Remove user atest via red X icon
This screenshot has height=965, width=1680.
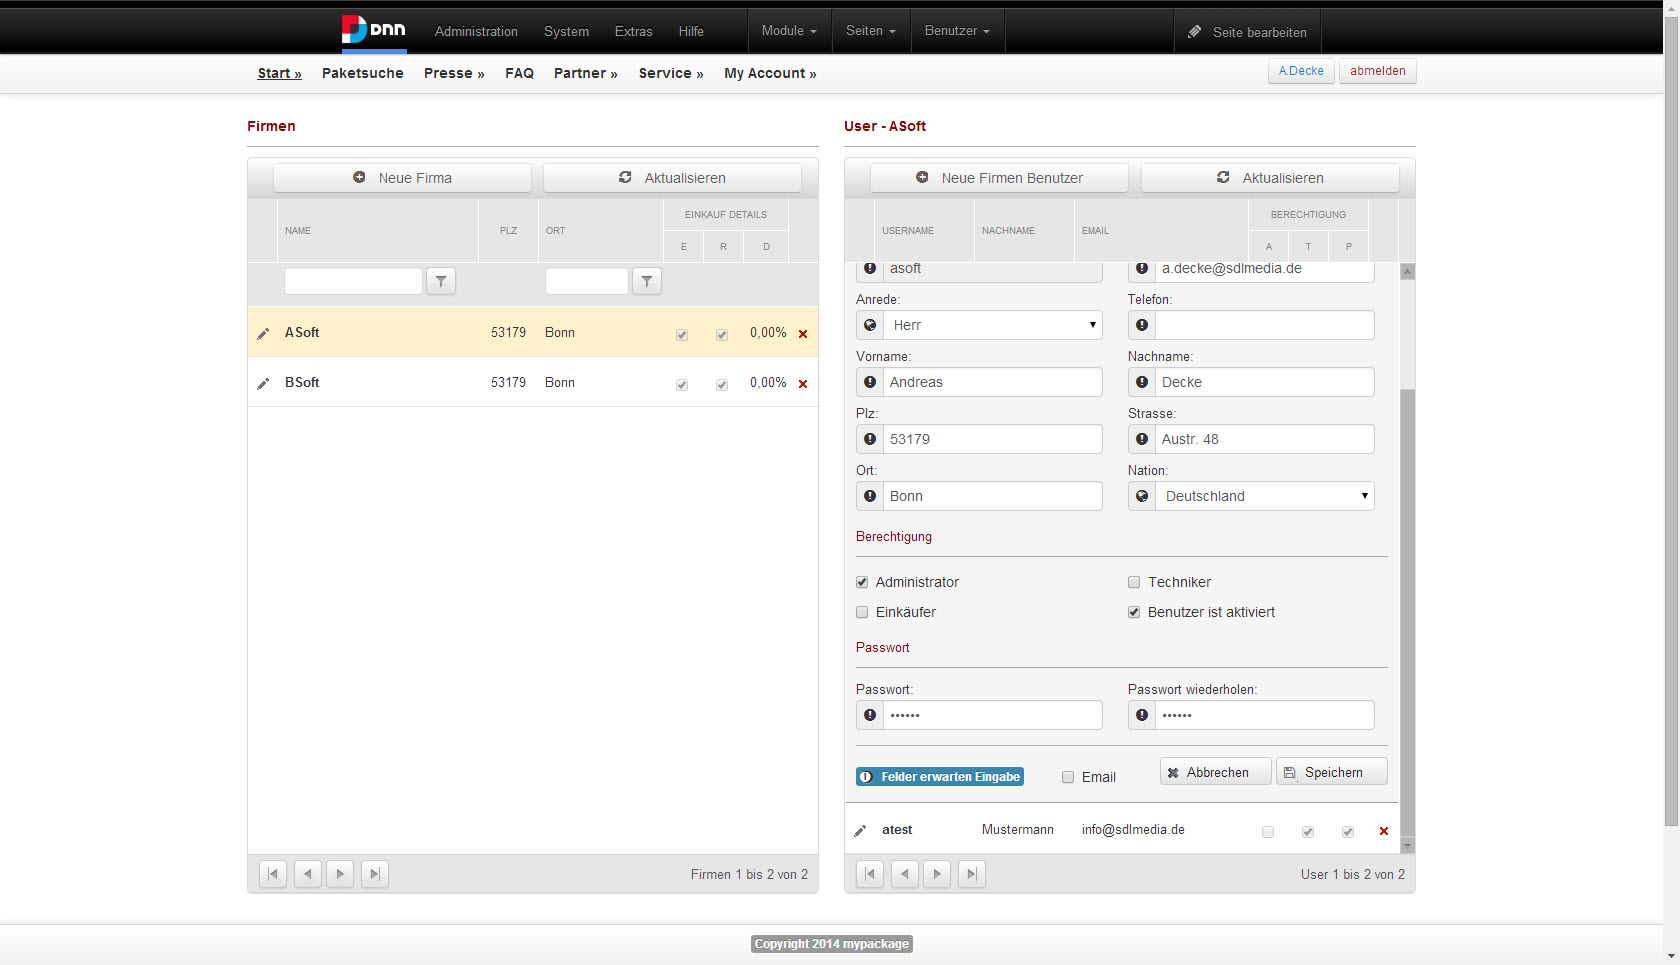click(x=1384, y=831)
